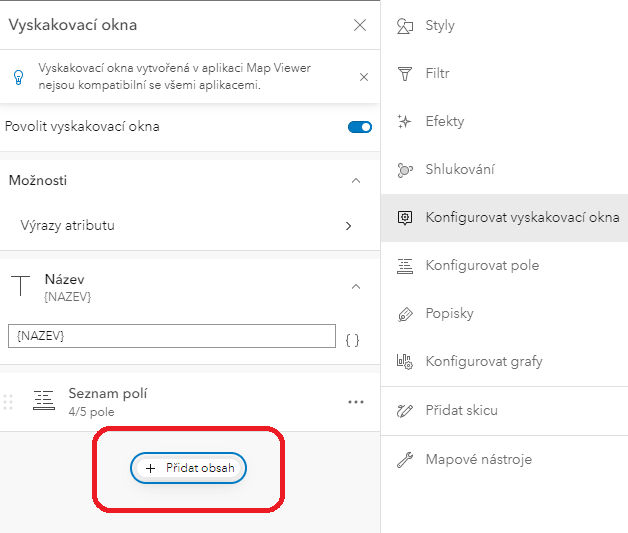Click the Konfigurovat pole icon
Screen dimensions: 628x533
click(405, 266)
